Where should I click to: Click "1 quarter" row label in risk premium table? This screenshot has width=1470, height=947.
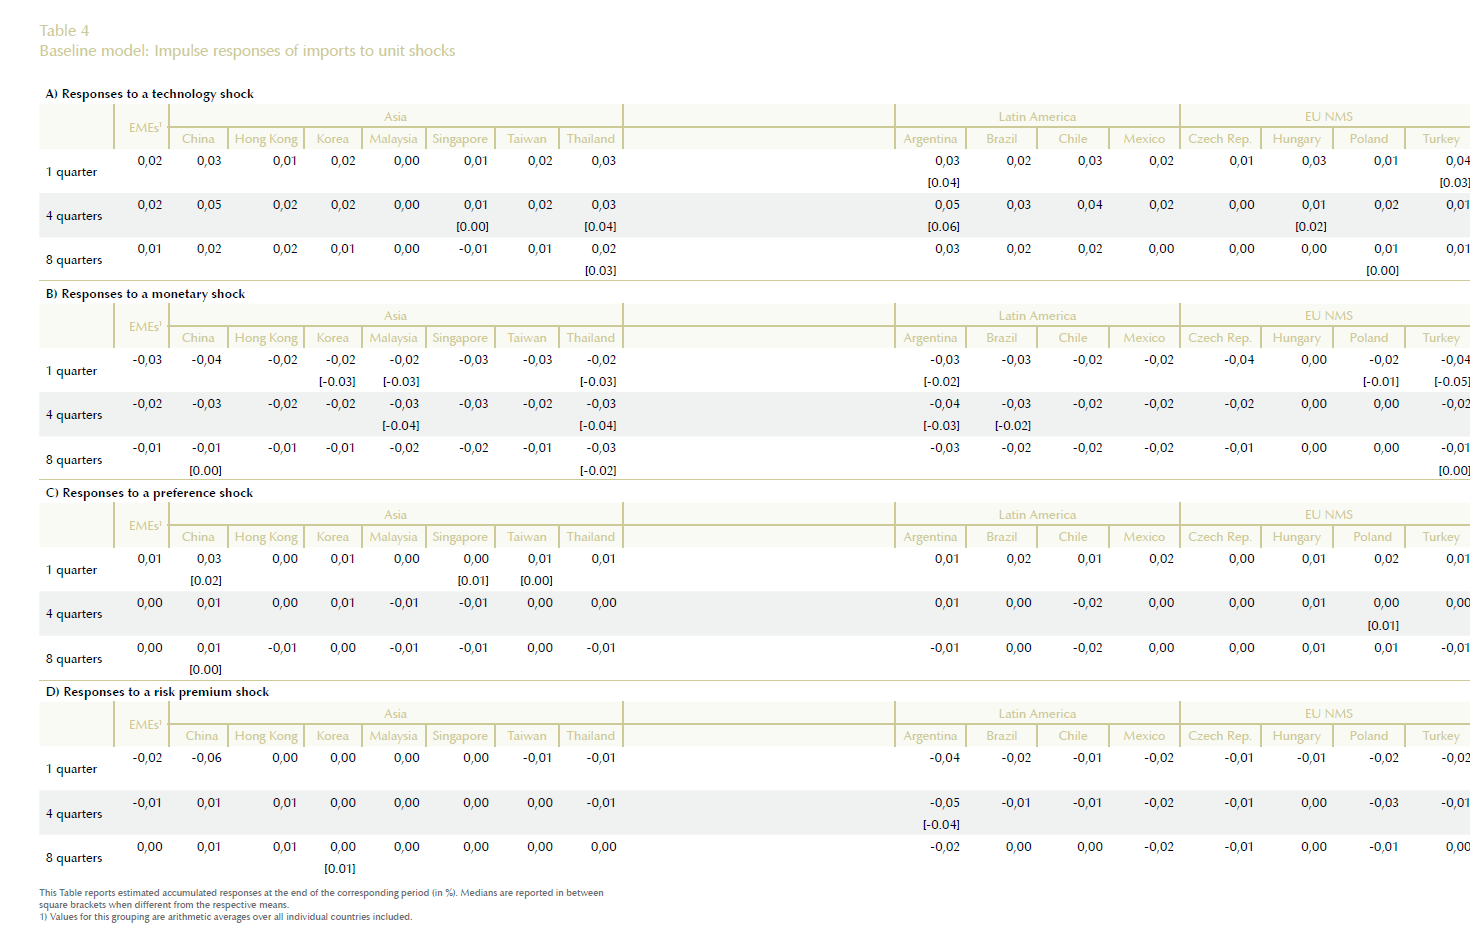click(72, 769)
